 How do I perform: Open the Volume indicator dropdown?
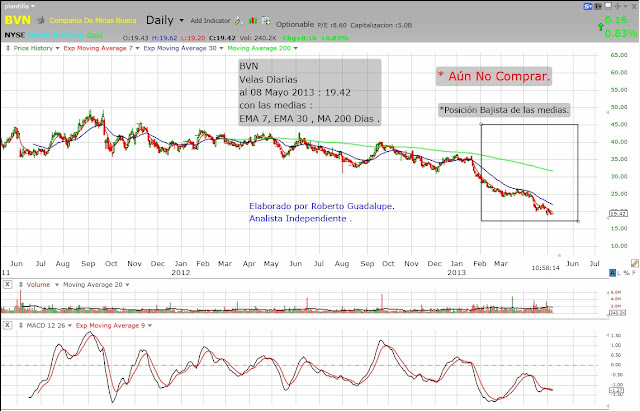pyautogui.click(x=42, y=284)
